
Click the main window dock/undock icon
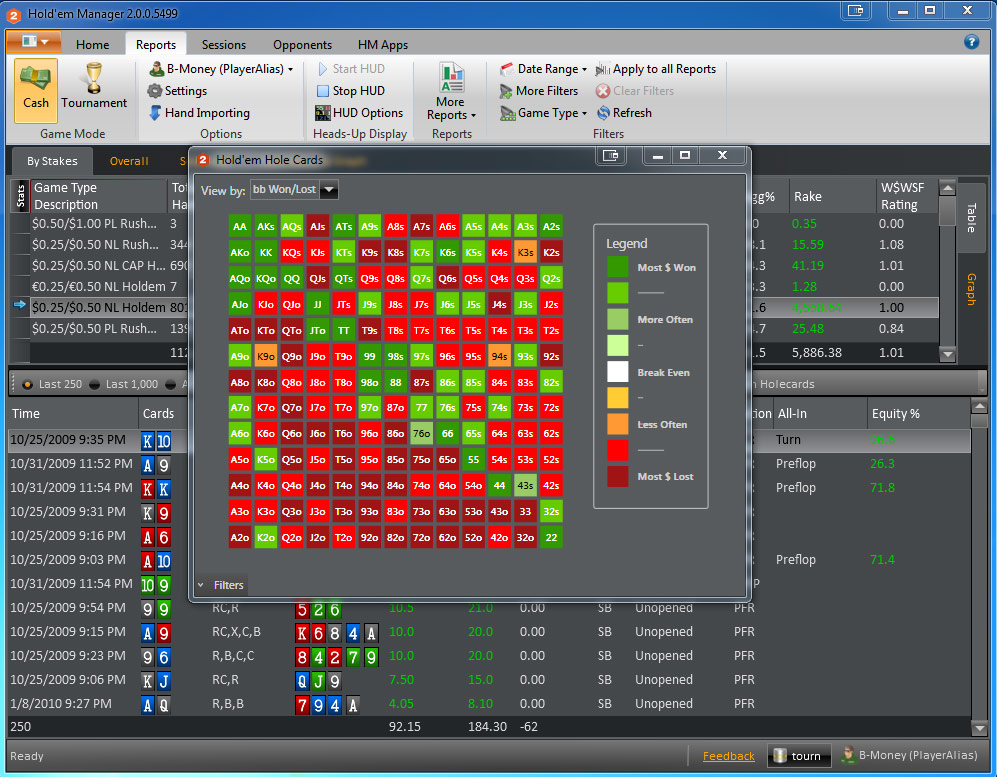[x=856, y=10]
